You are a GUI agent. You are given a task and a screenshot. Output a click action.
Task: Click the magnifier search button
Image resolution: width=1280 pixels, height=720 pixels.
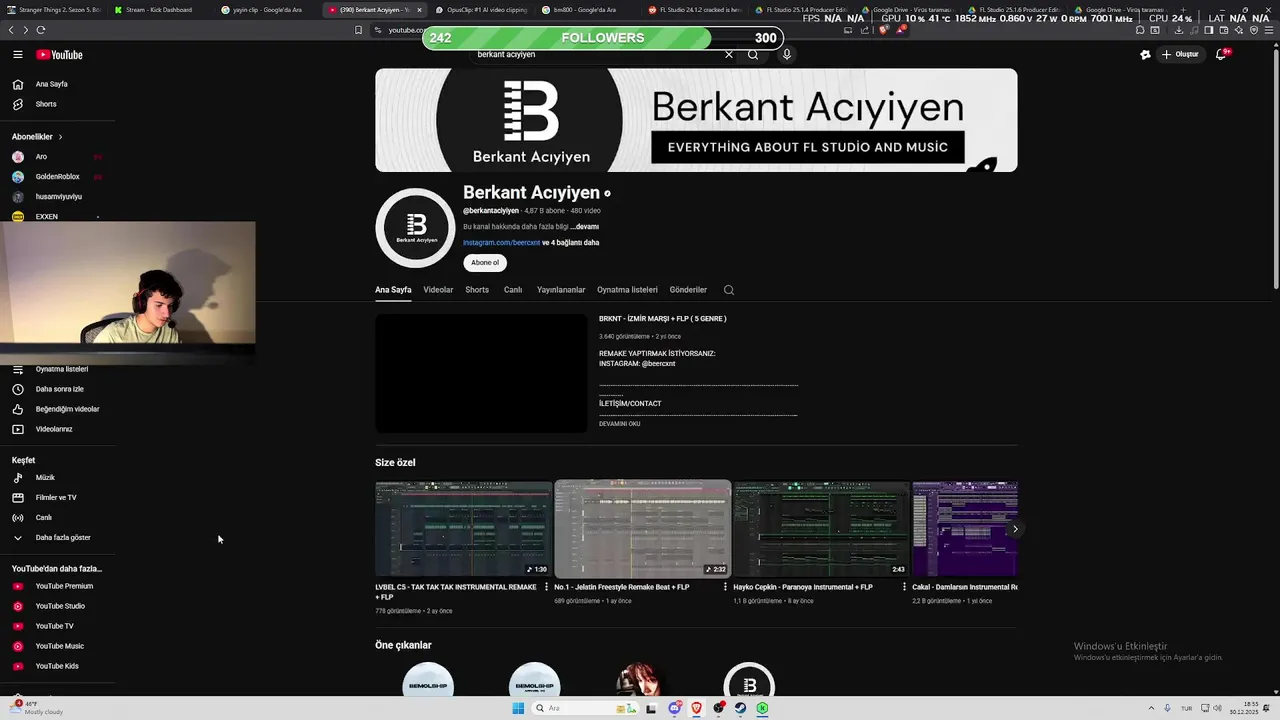coord(753,55)
